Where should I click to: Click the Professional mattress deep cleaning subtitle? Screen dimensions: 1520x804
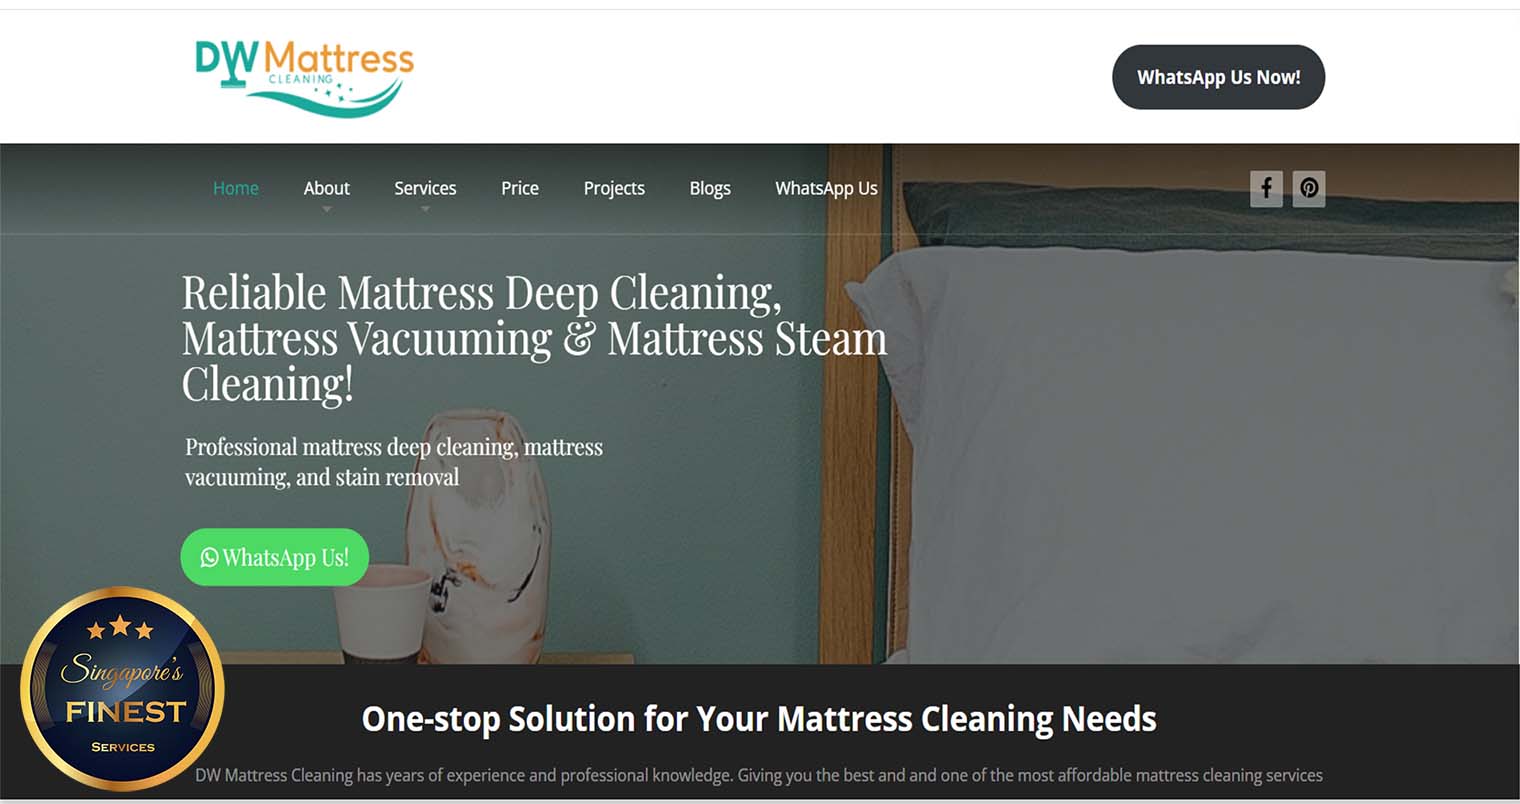click(x=394, y=462)
